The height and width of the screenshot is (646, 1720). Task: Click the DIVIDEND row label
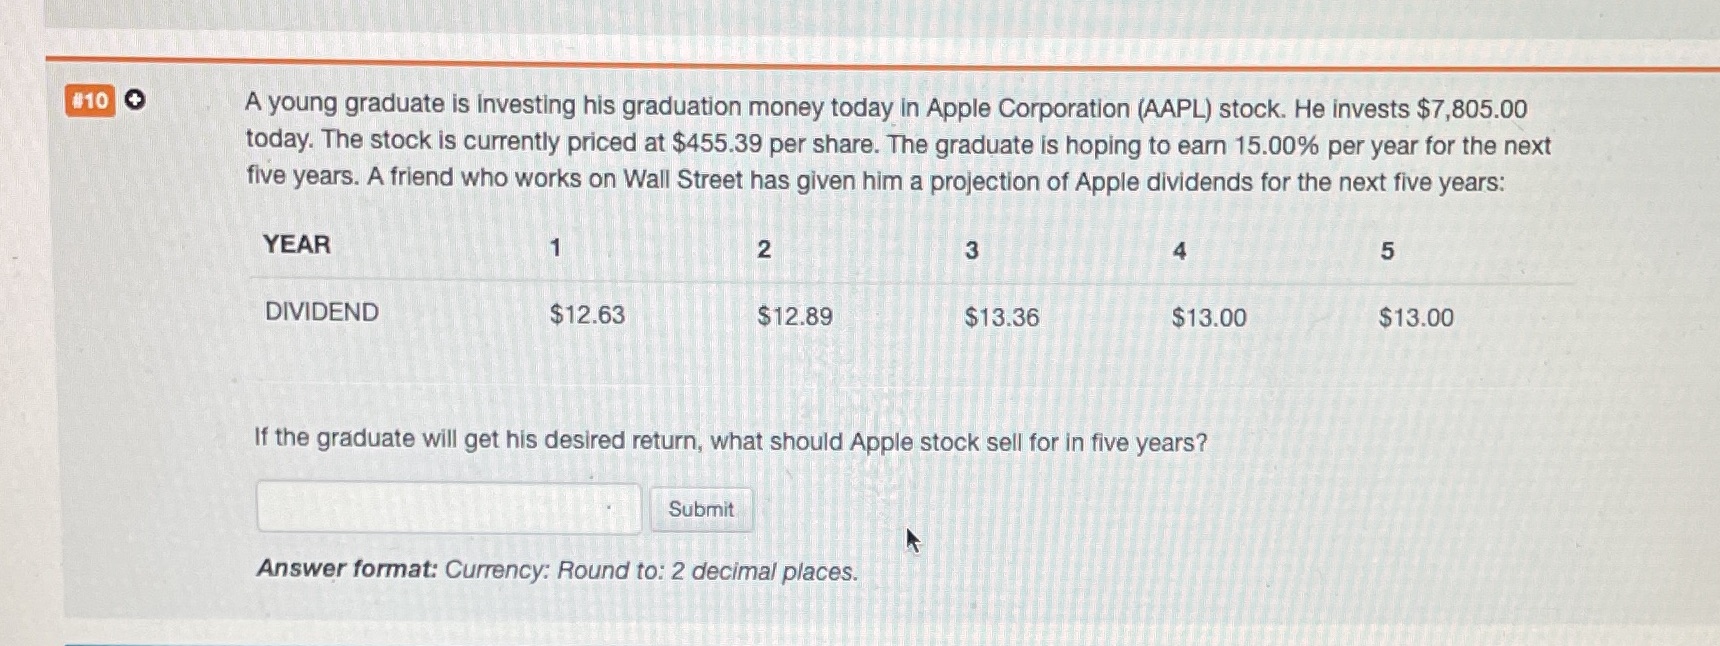(321, 312)
